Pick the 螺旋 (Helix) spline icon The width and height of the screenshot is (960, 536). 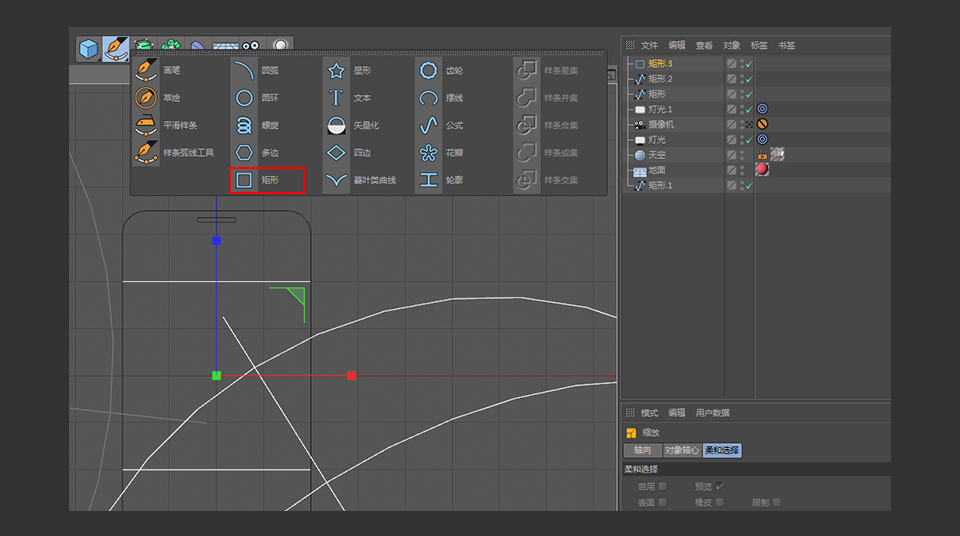(x=245, y=125)
